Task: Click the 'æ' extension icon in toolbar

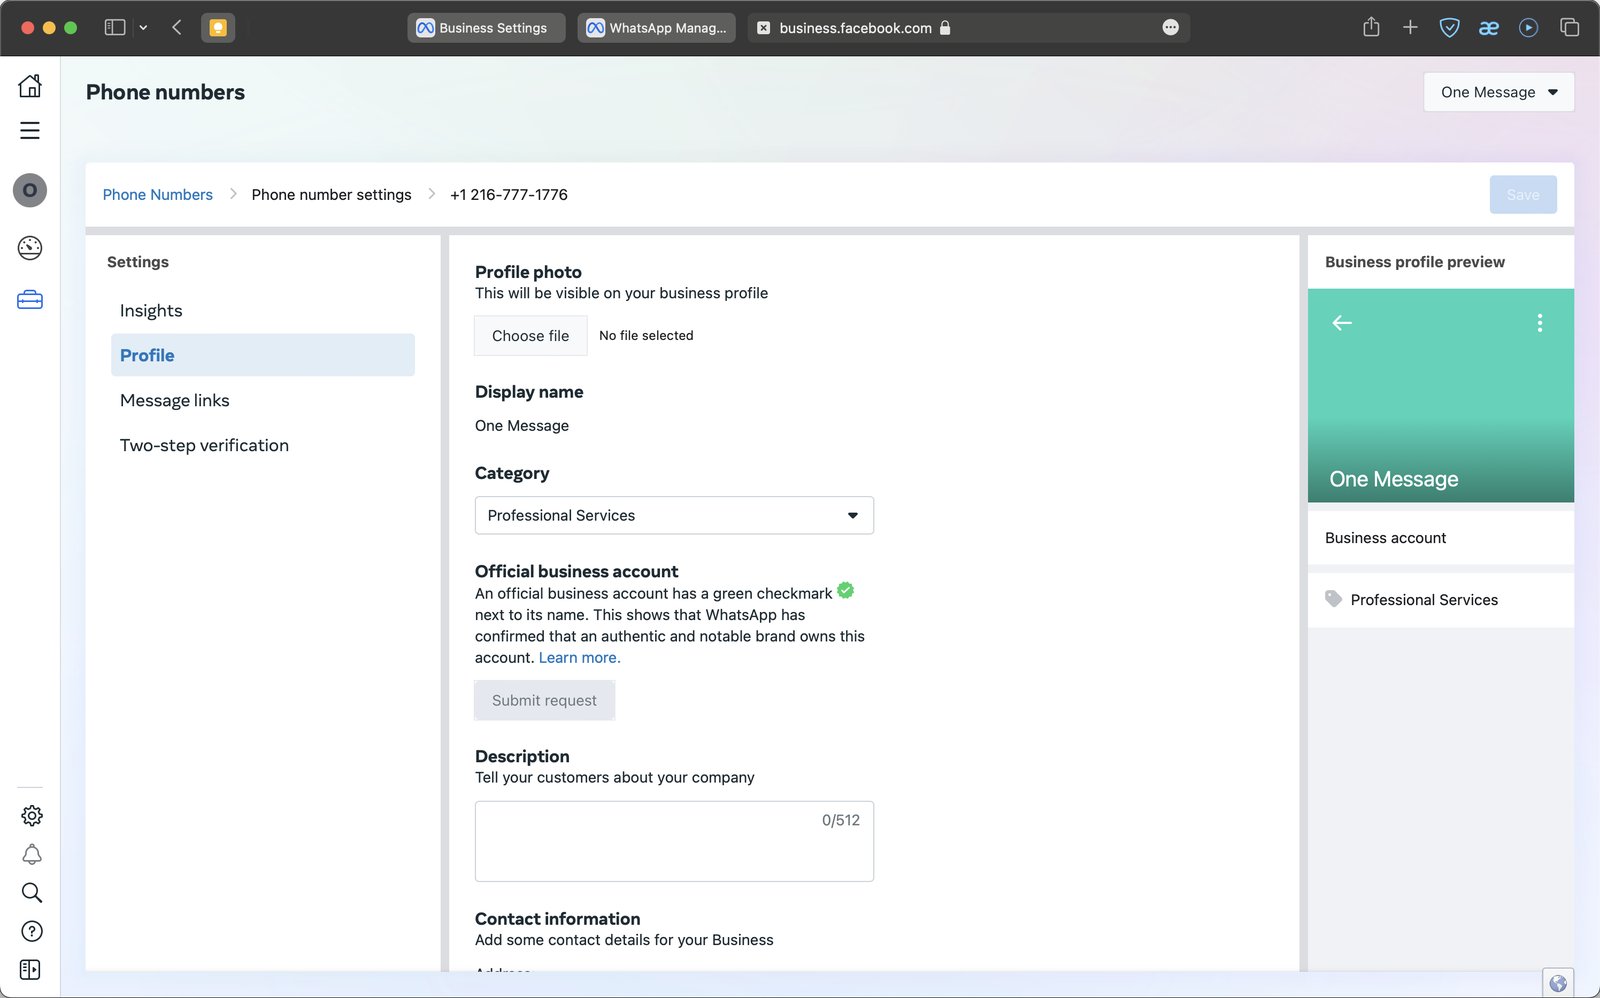Action: 1489,28
